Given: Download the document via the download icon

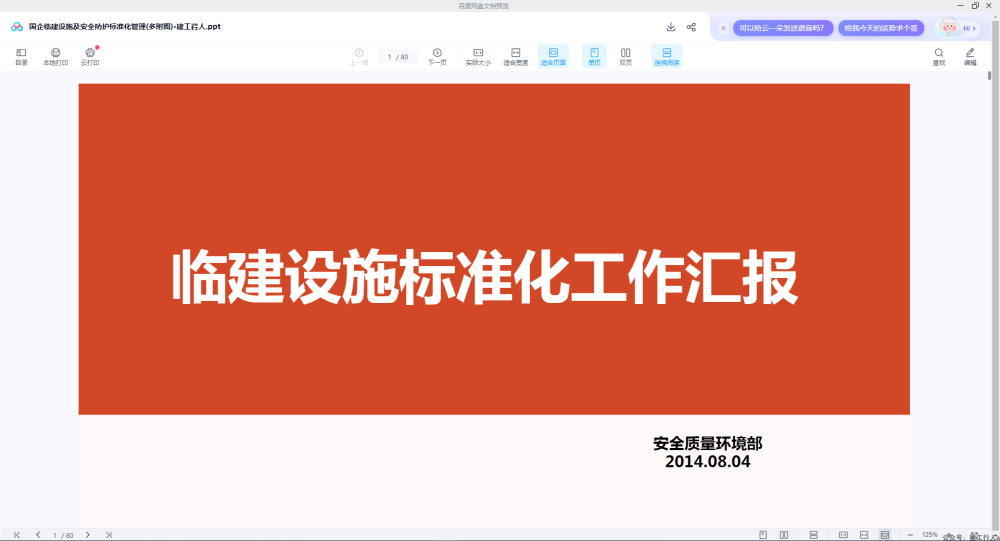Looking at the screenshot, I should coord(671,27).
